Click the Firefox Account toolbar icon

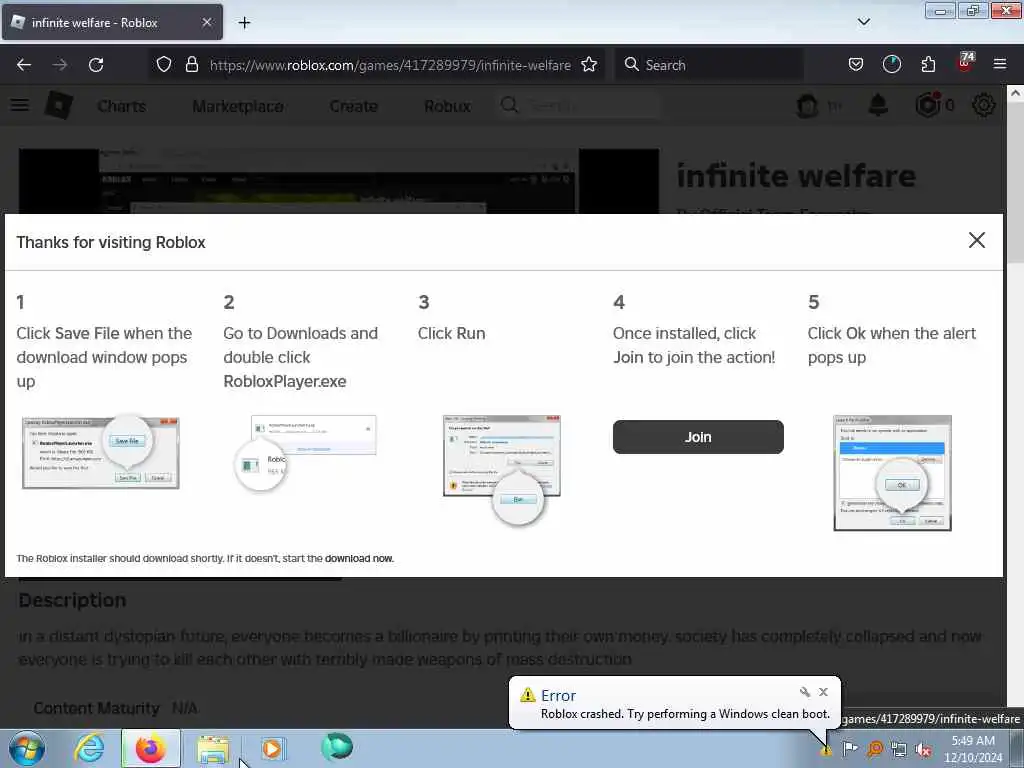pos(891,65)
